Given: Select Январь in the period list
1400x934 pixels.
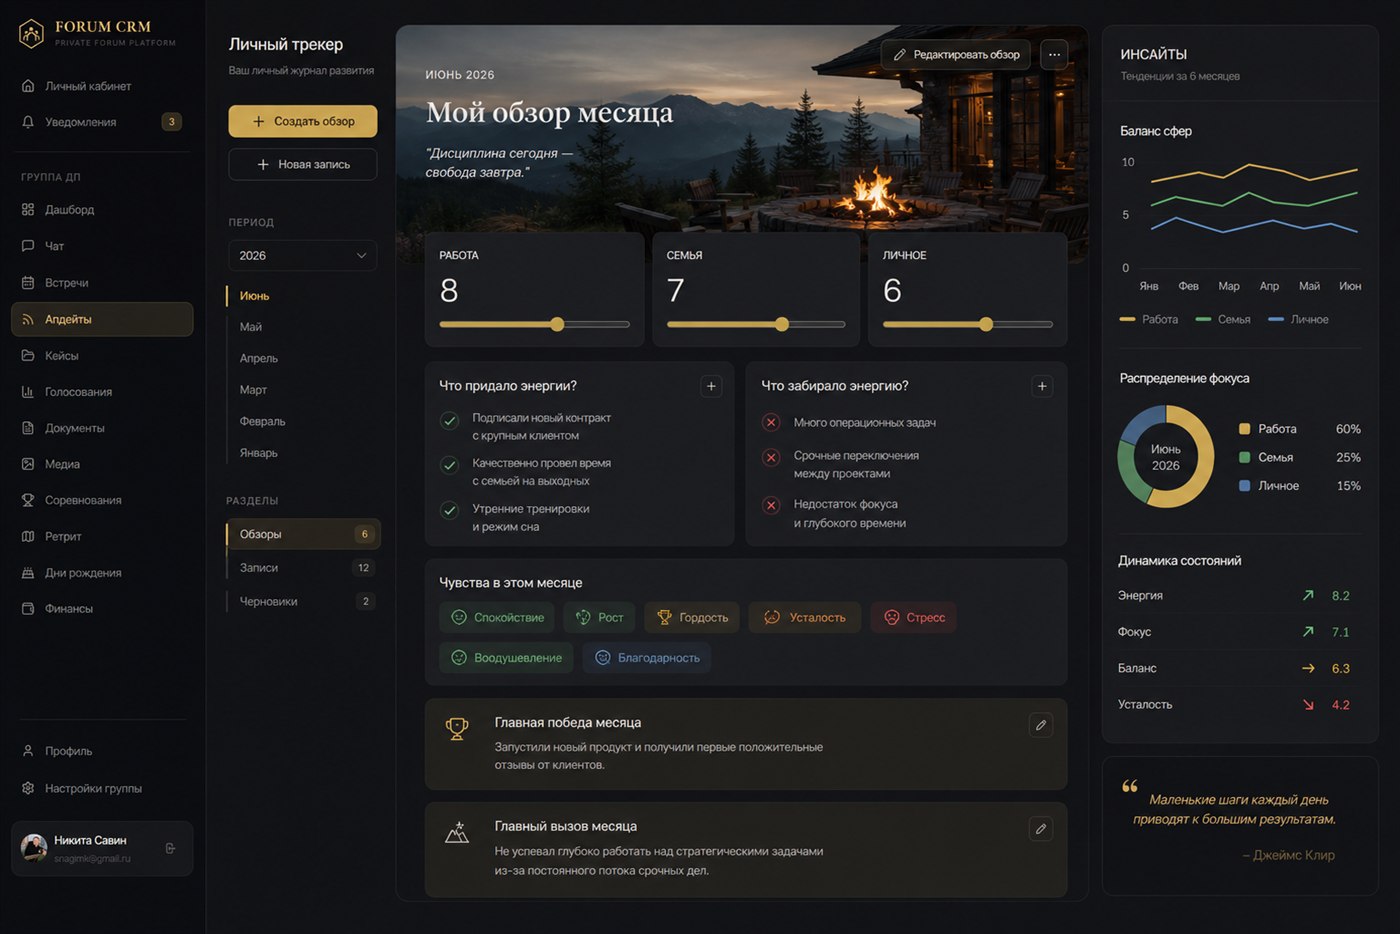Looking at the screenshot, I should click(259, 453).
